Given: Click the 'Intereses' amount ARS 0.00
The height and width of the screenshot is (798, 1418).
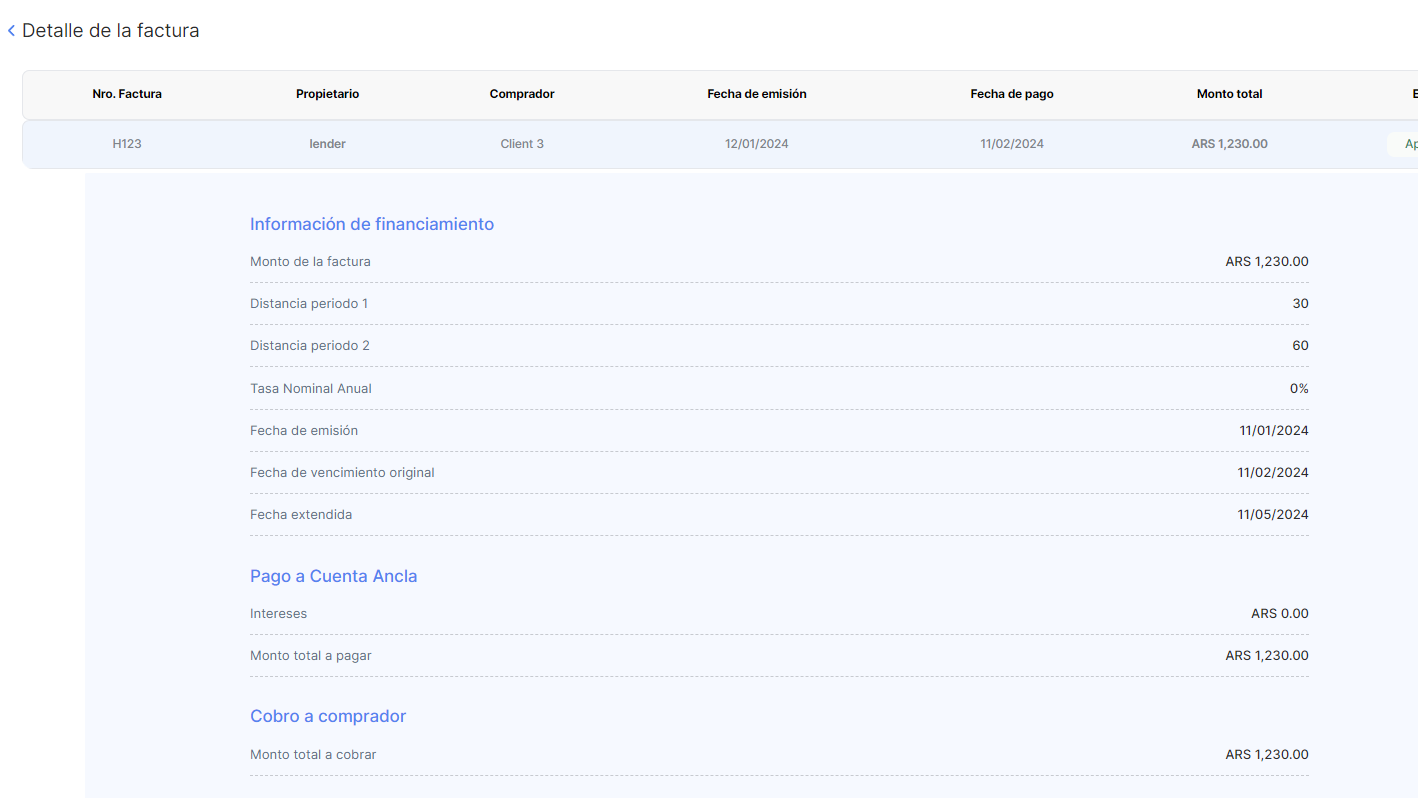Looking at the screenshot, I should pyautogui.click(x=1279, y=614).
